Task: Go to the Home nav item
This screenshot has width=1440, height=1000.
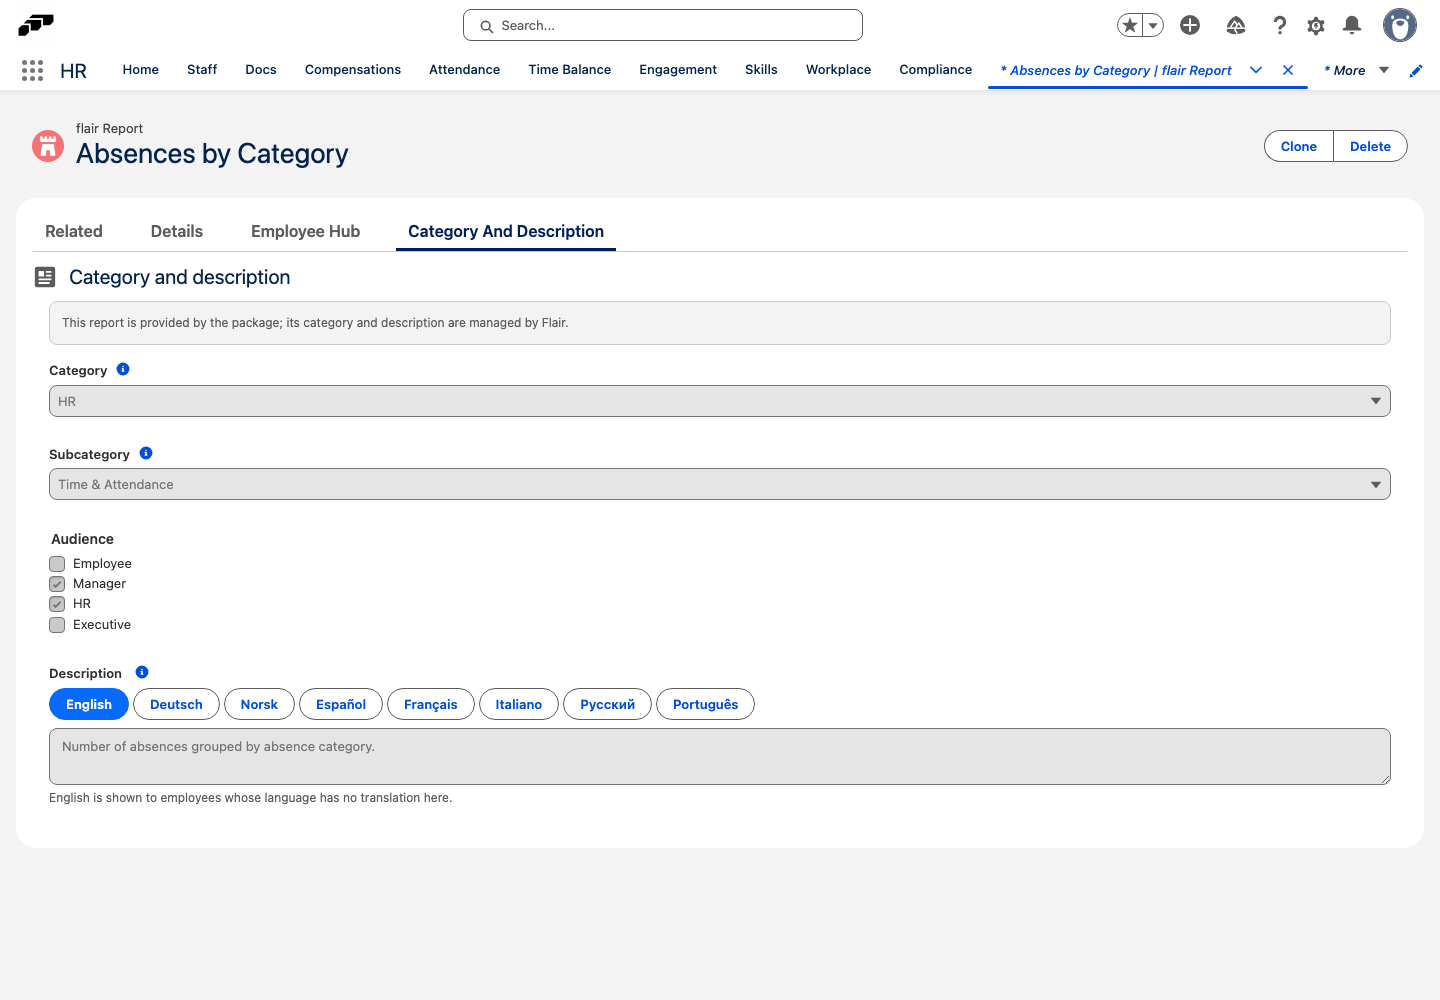Action: click(141, 70)
